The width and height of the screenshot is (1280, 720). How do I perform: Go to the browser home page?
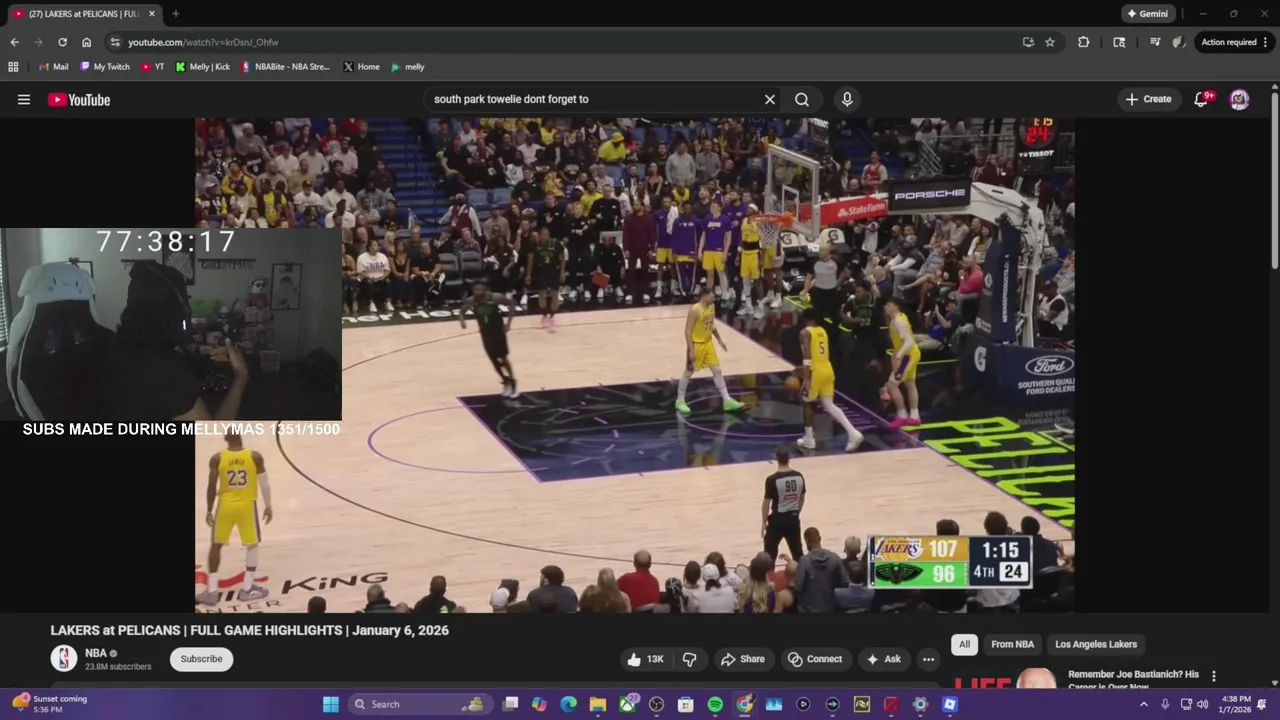(x=86, y=42)
